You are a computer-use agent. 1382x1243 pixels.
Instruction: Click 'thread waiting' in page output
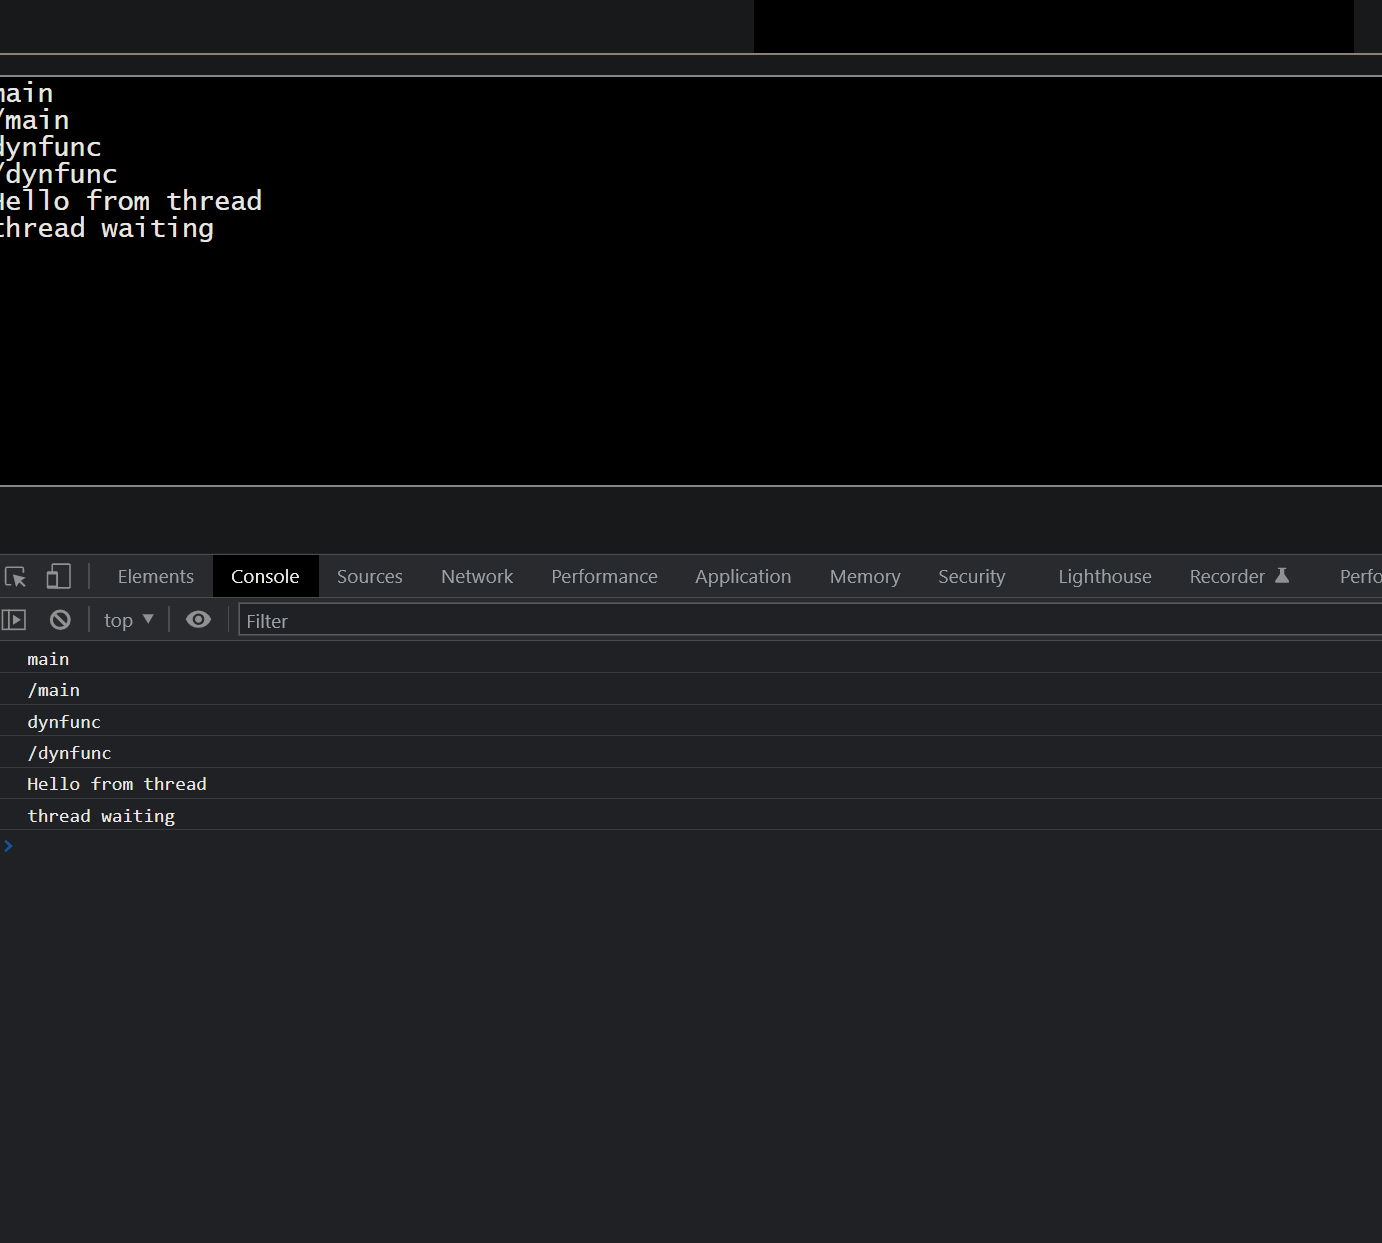click(x=107, y=229)
